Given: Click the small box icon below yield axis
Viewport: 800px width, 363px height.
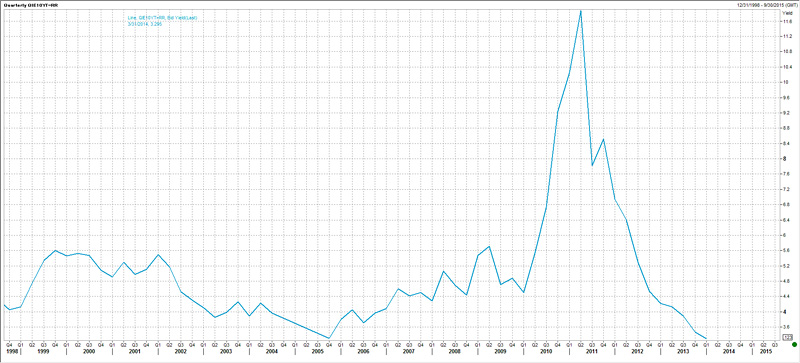Looking at the screenshot, I should [787, 336].
